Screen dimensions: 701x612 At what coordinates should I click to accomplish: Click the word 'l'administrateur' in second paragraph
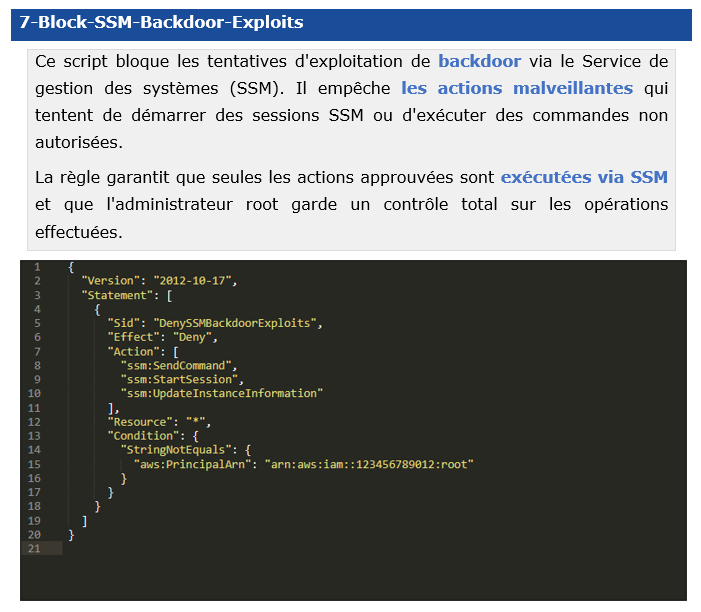click(169, 204)
